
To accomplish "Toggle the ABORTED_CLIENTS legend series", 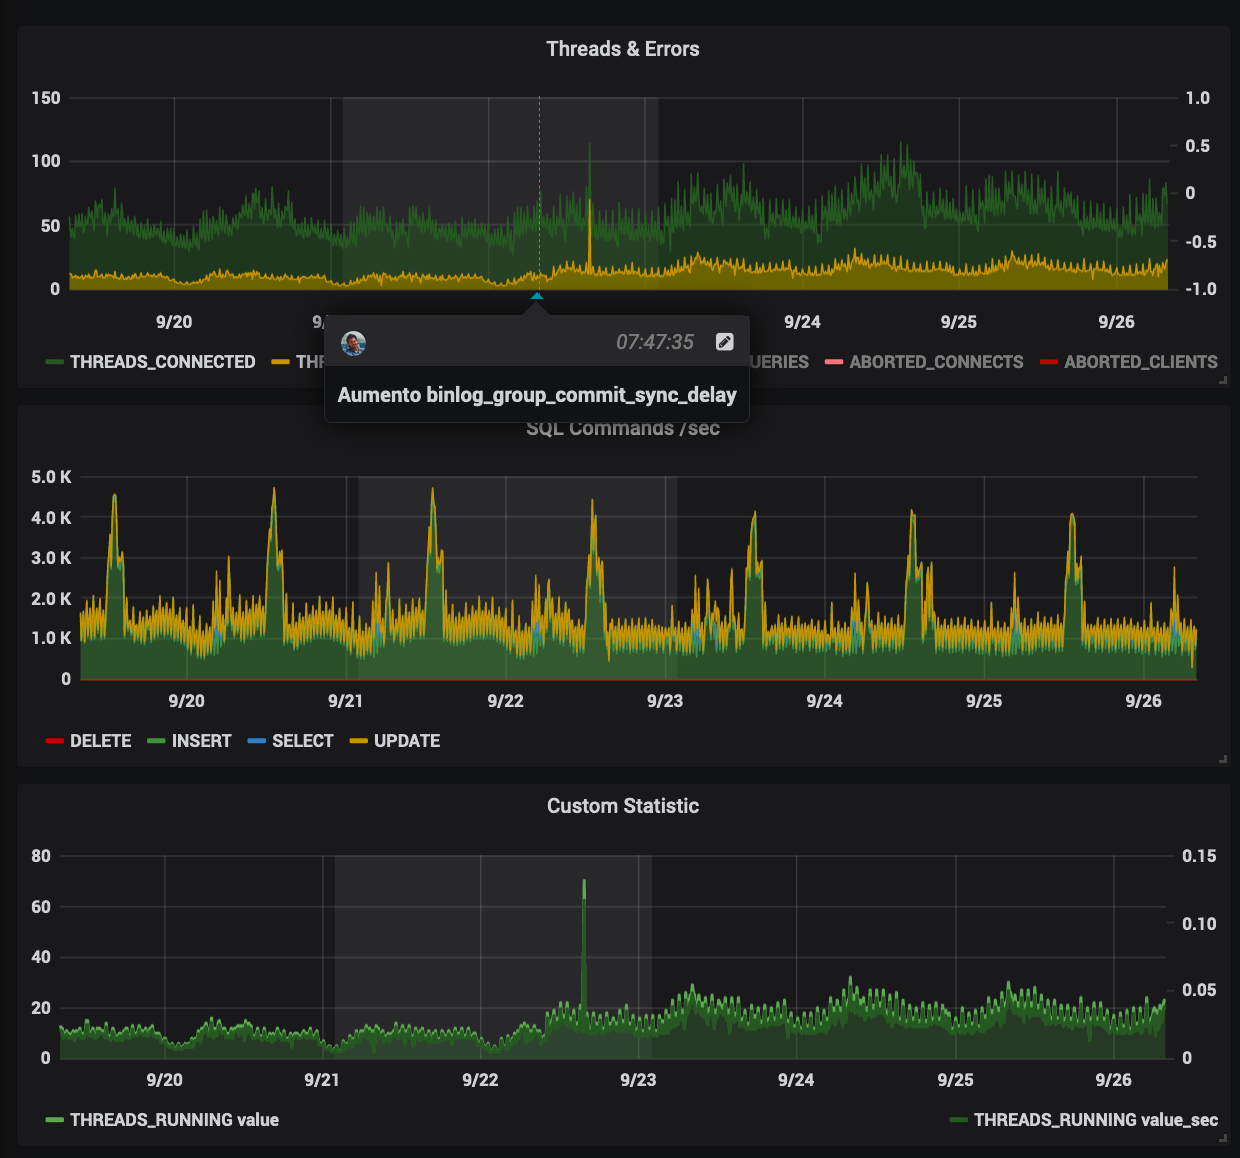I will pos(1140,362).
